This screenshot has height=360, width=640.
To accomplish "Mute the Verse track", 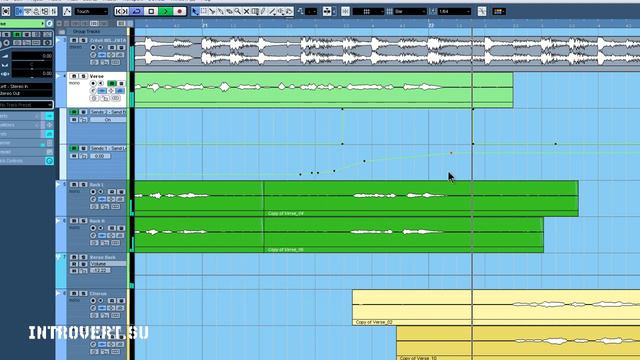I will click(73, 76).
